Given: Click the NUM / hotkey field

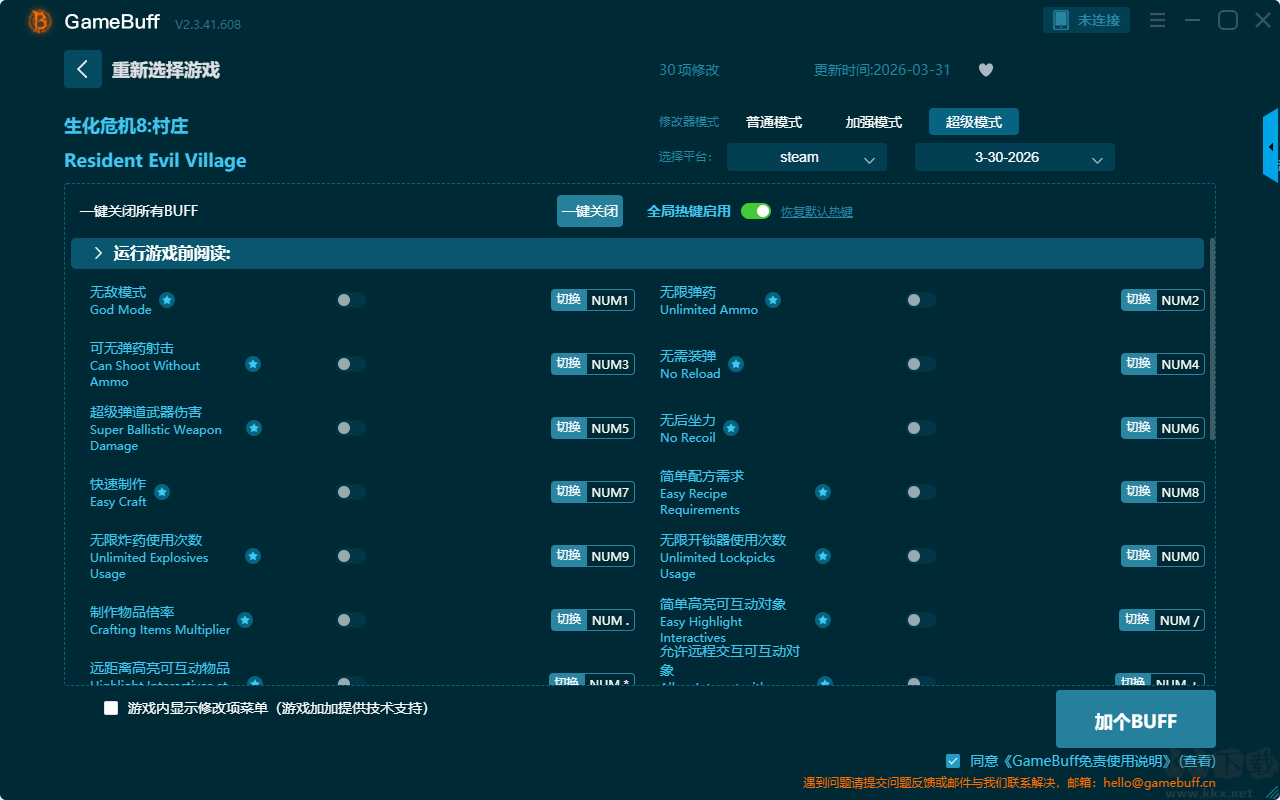Looking at the screenshot, I should tap(1179, 620).
